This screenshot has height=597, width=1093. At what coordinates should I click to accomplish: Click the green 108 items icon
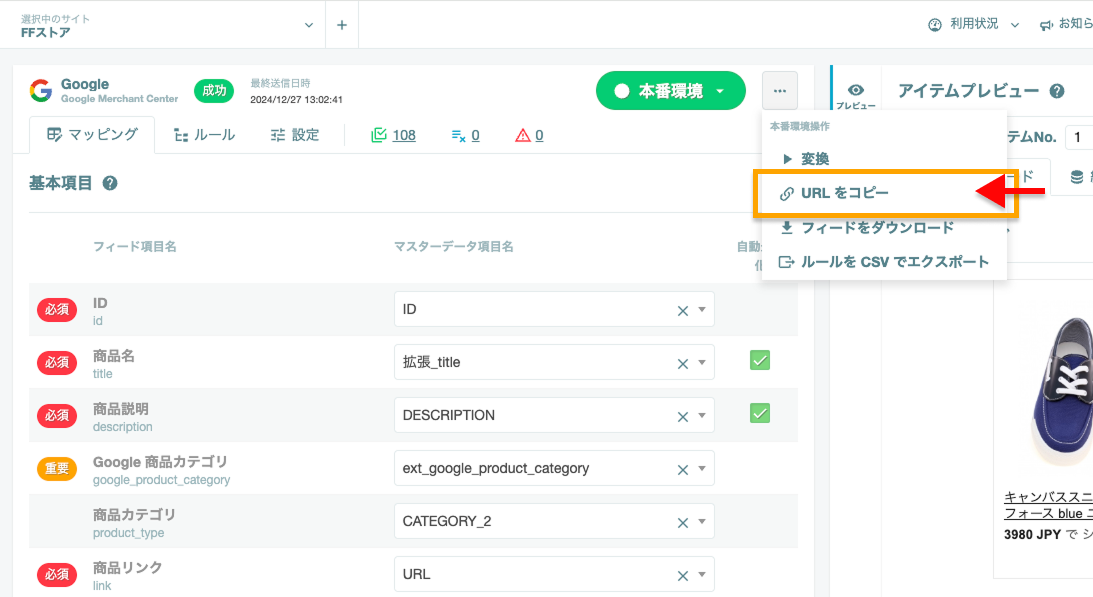pos(379,135)
